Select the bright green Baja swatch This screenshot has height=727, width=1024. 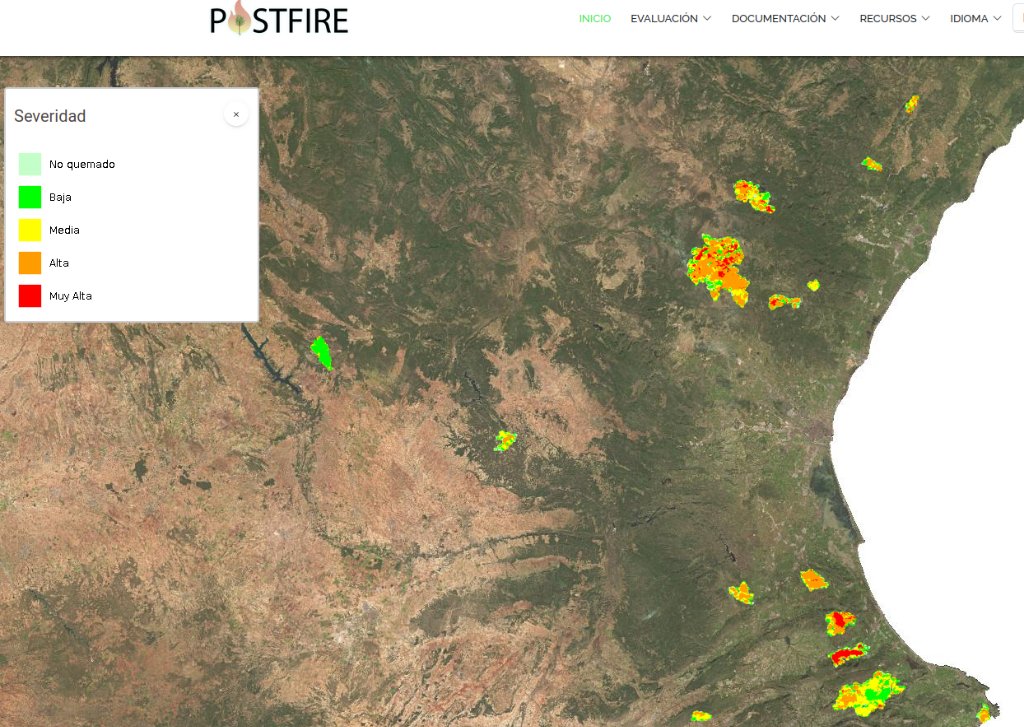(30, 197)
